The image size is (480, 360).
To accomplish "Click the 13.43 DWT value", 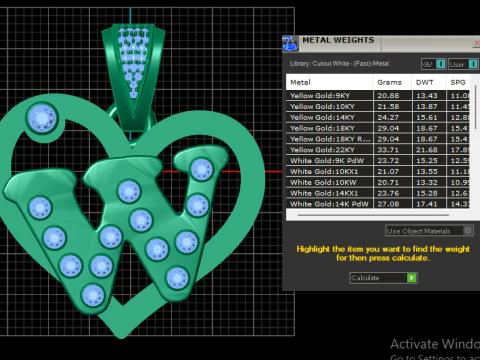I will click(x=427, y=96).
